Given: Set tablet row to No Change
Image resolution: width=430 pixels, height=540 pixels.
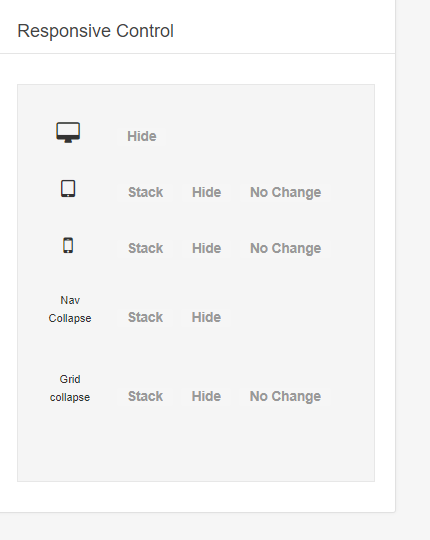Looking at the screenshot, I should (x=285, y=192).
